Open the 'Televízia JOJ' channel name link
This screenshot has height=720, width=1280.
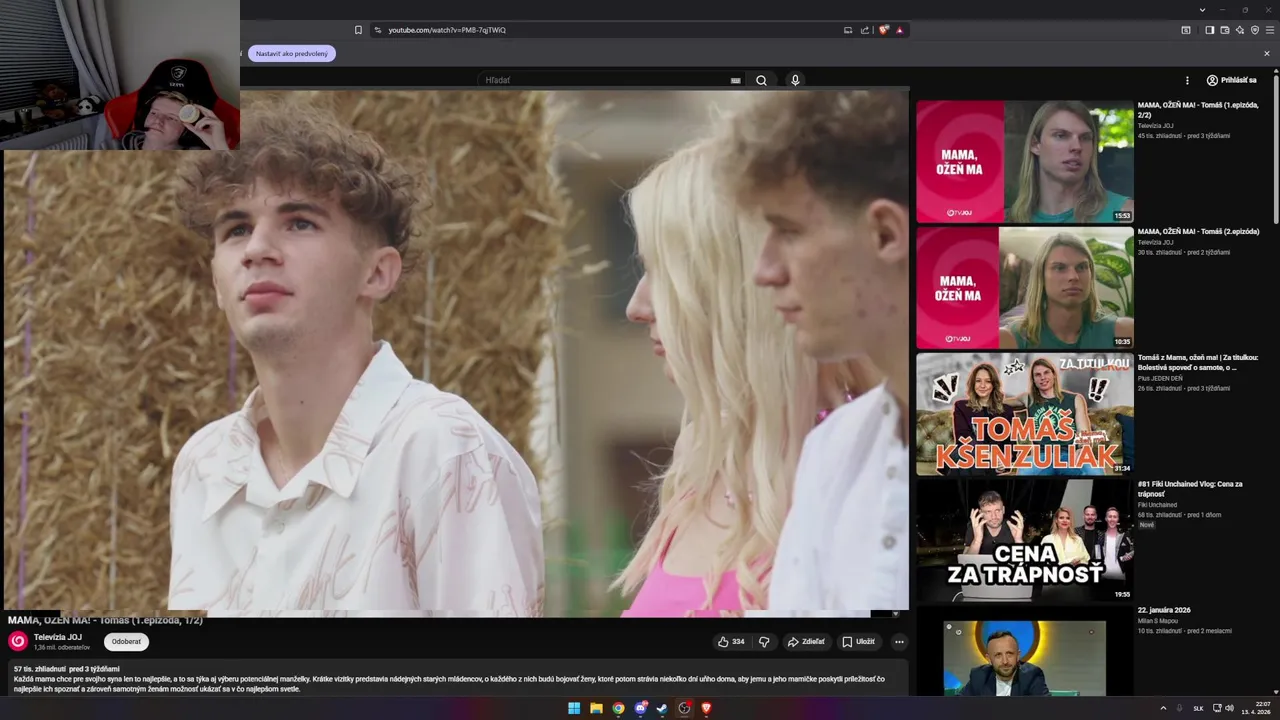pyautogui.click(x=58, y=637)
